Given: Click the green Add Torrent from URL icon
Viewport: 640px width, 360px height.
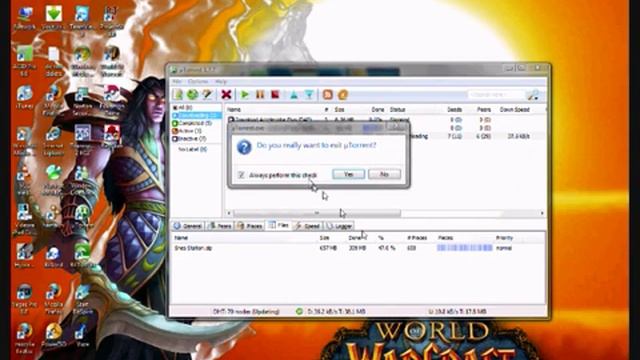Looking at the screenshot, I should pos(193,94).
